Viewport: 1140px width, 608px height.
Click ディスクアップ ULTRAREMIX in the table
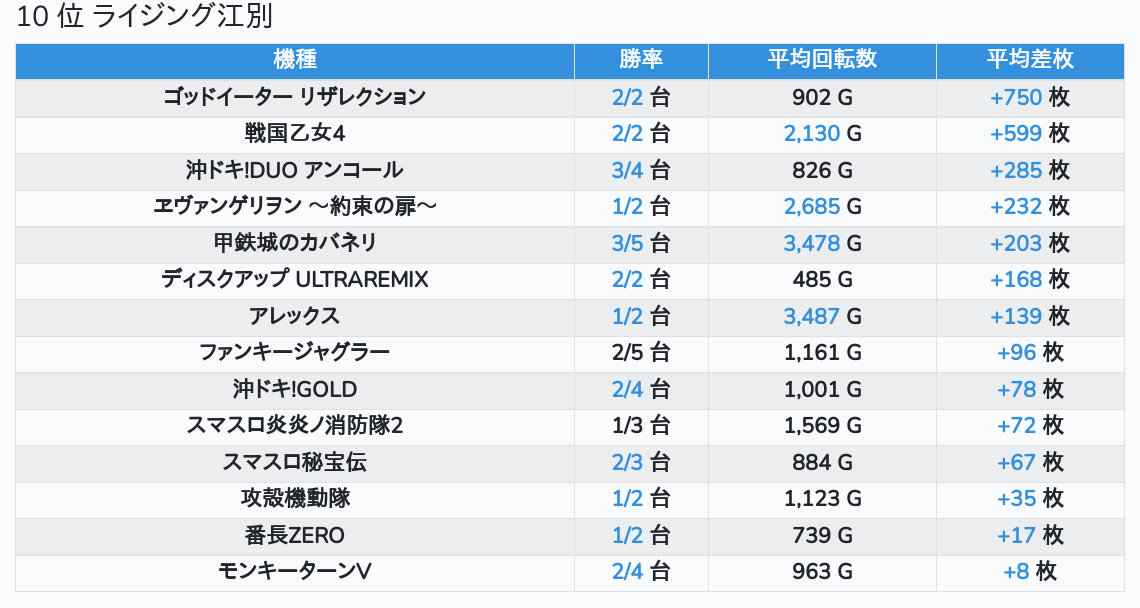pos(295,279)
